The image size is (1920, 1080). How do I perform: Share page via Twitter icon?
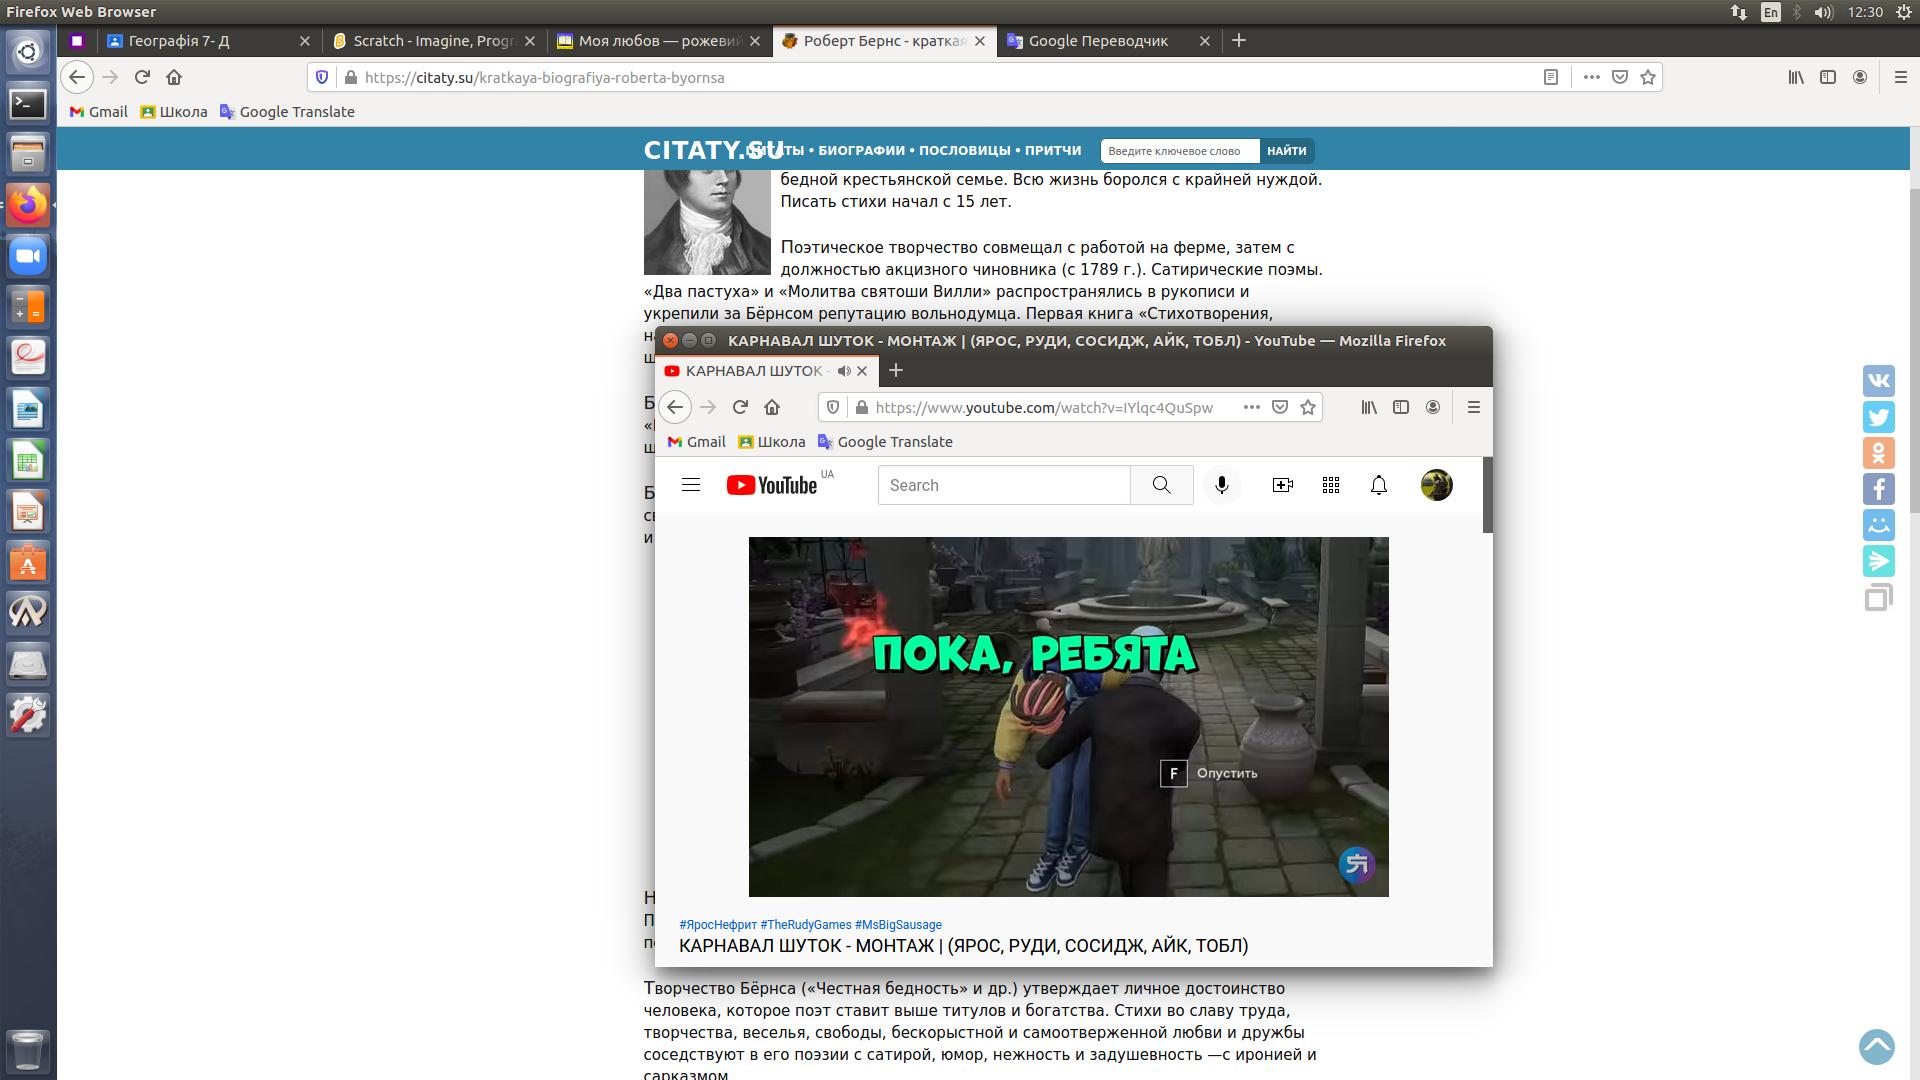[1878, 417]
